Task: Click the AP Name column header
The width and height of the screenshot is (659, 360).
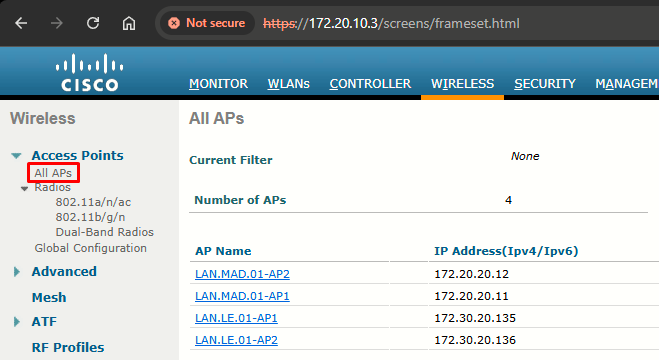Action: (x=223, y=251)
